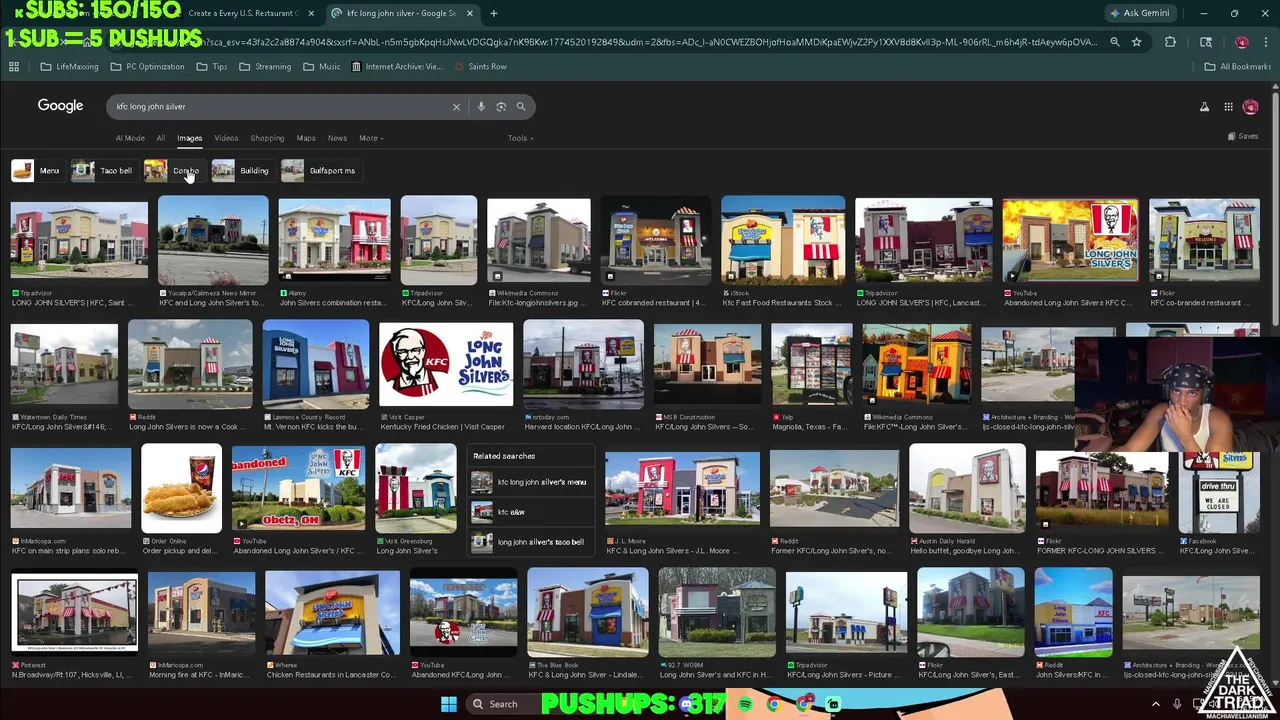Open Google Lens image search
Viewport: 1280px width, 720px height.
pos(501,107)
